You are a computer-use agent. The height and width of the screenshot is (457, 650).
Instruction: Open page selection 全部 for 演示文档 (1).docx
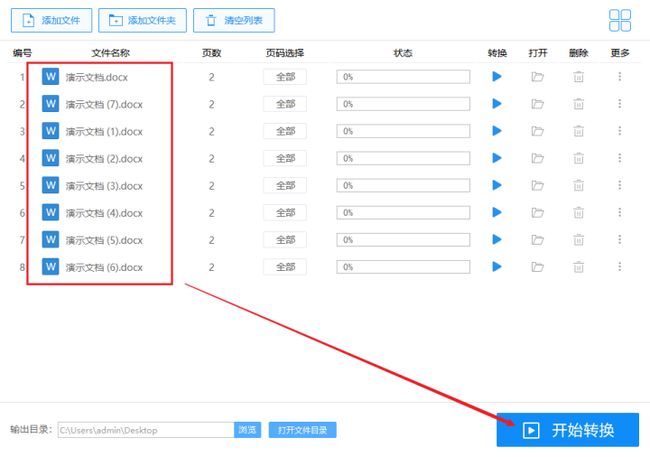tap(285, 131)
